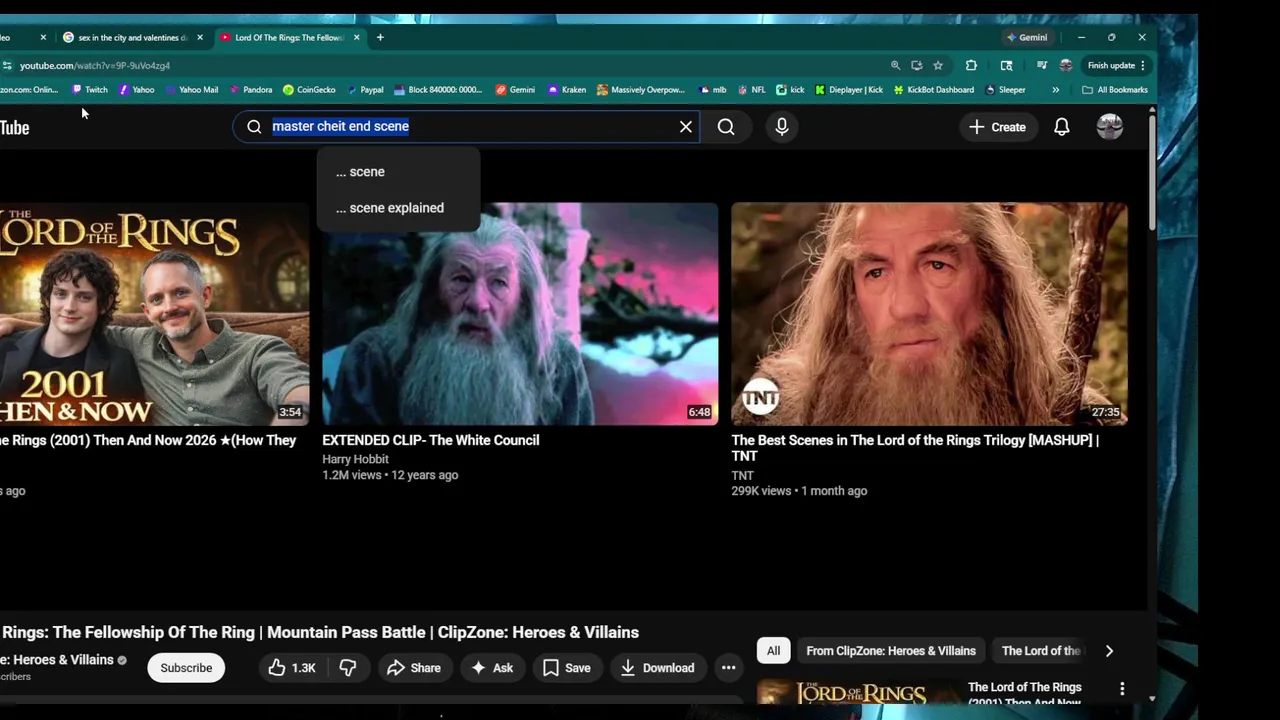The width and height of the screenshot is (1280, 720).
Task: Open the Kraken bookmark
Action: click(567, 90)
